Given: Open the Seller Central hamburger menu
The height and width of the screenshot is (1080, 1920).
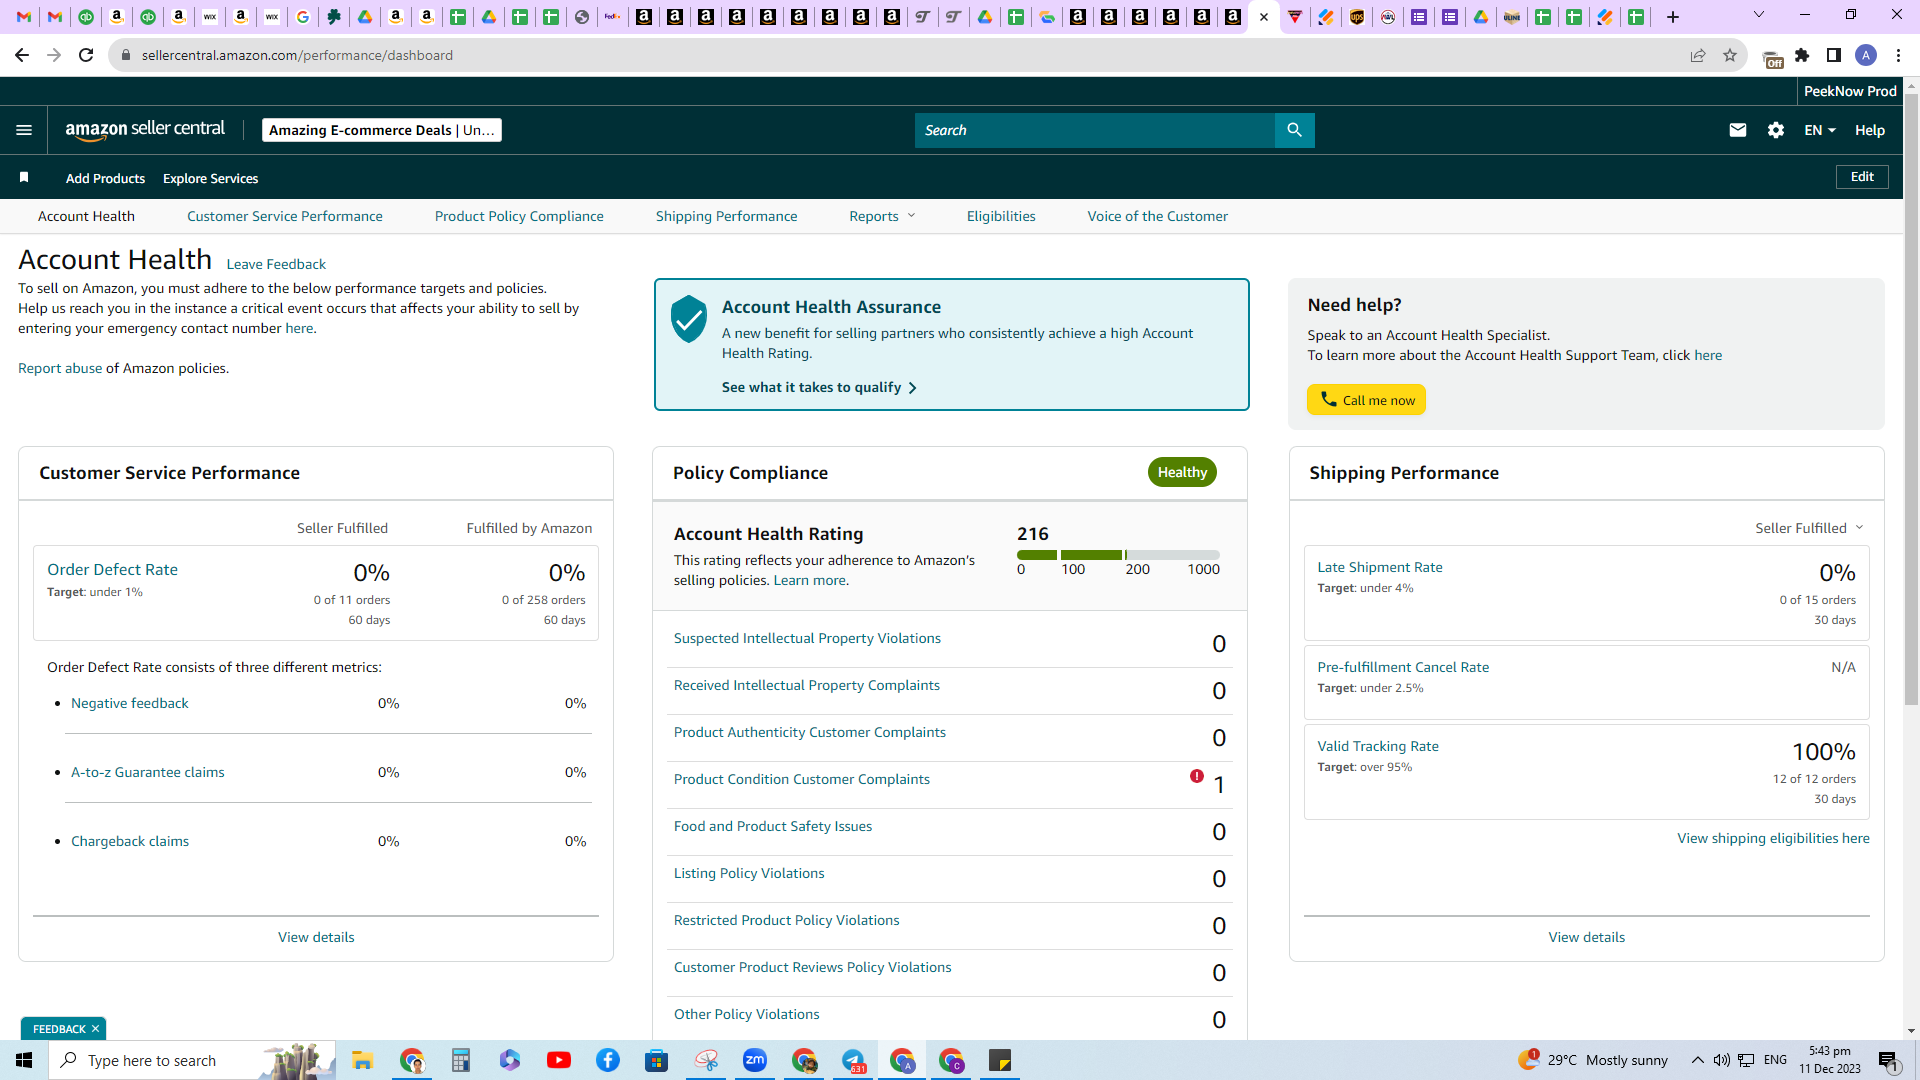Looking at the screenshot, I should tap(24, 130).
